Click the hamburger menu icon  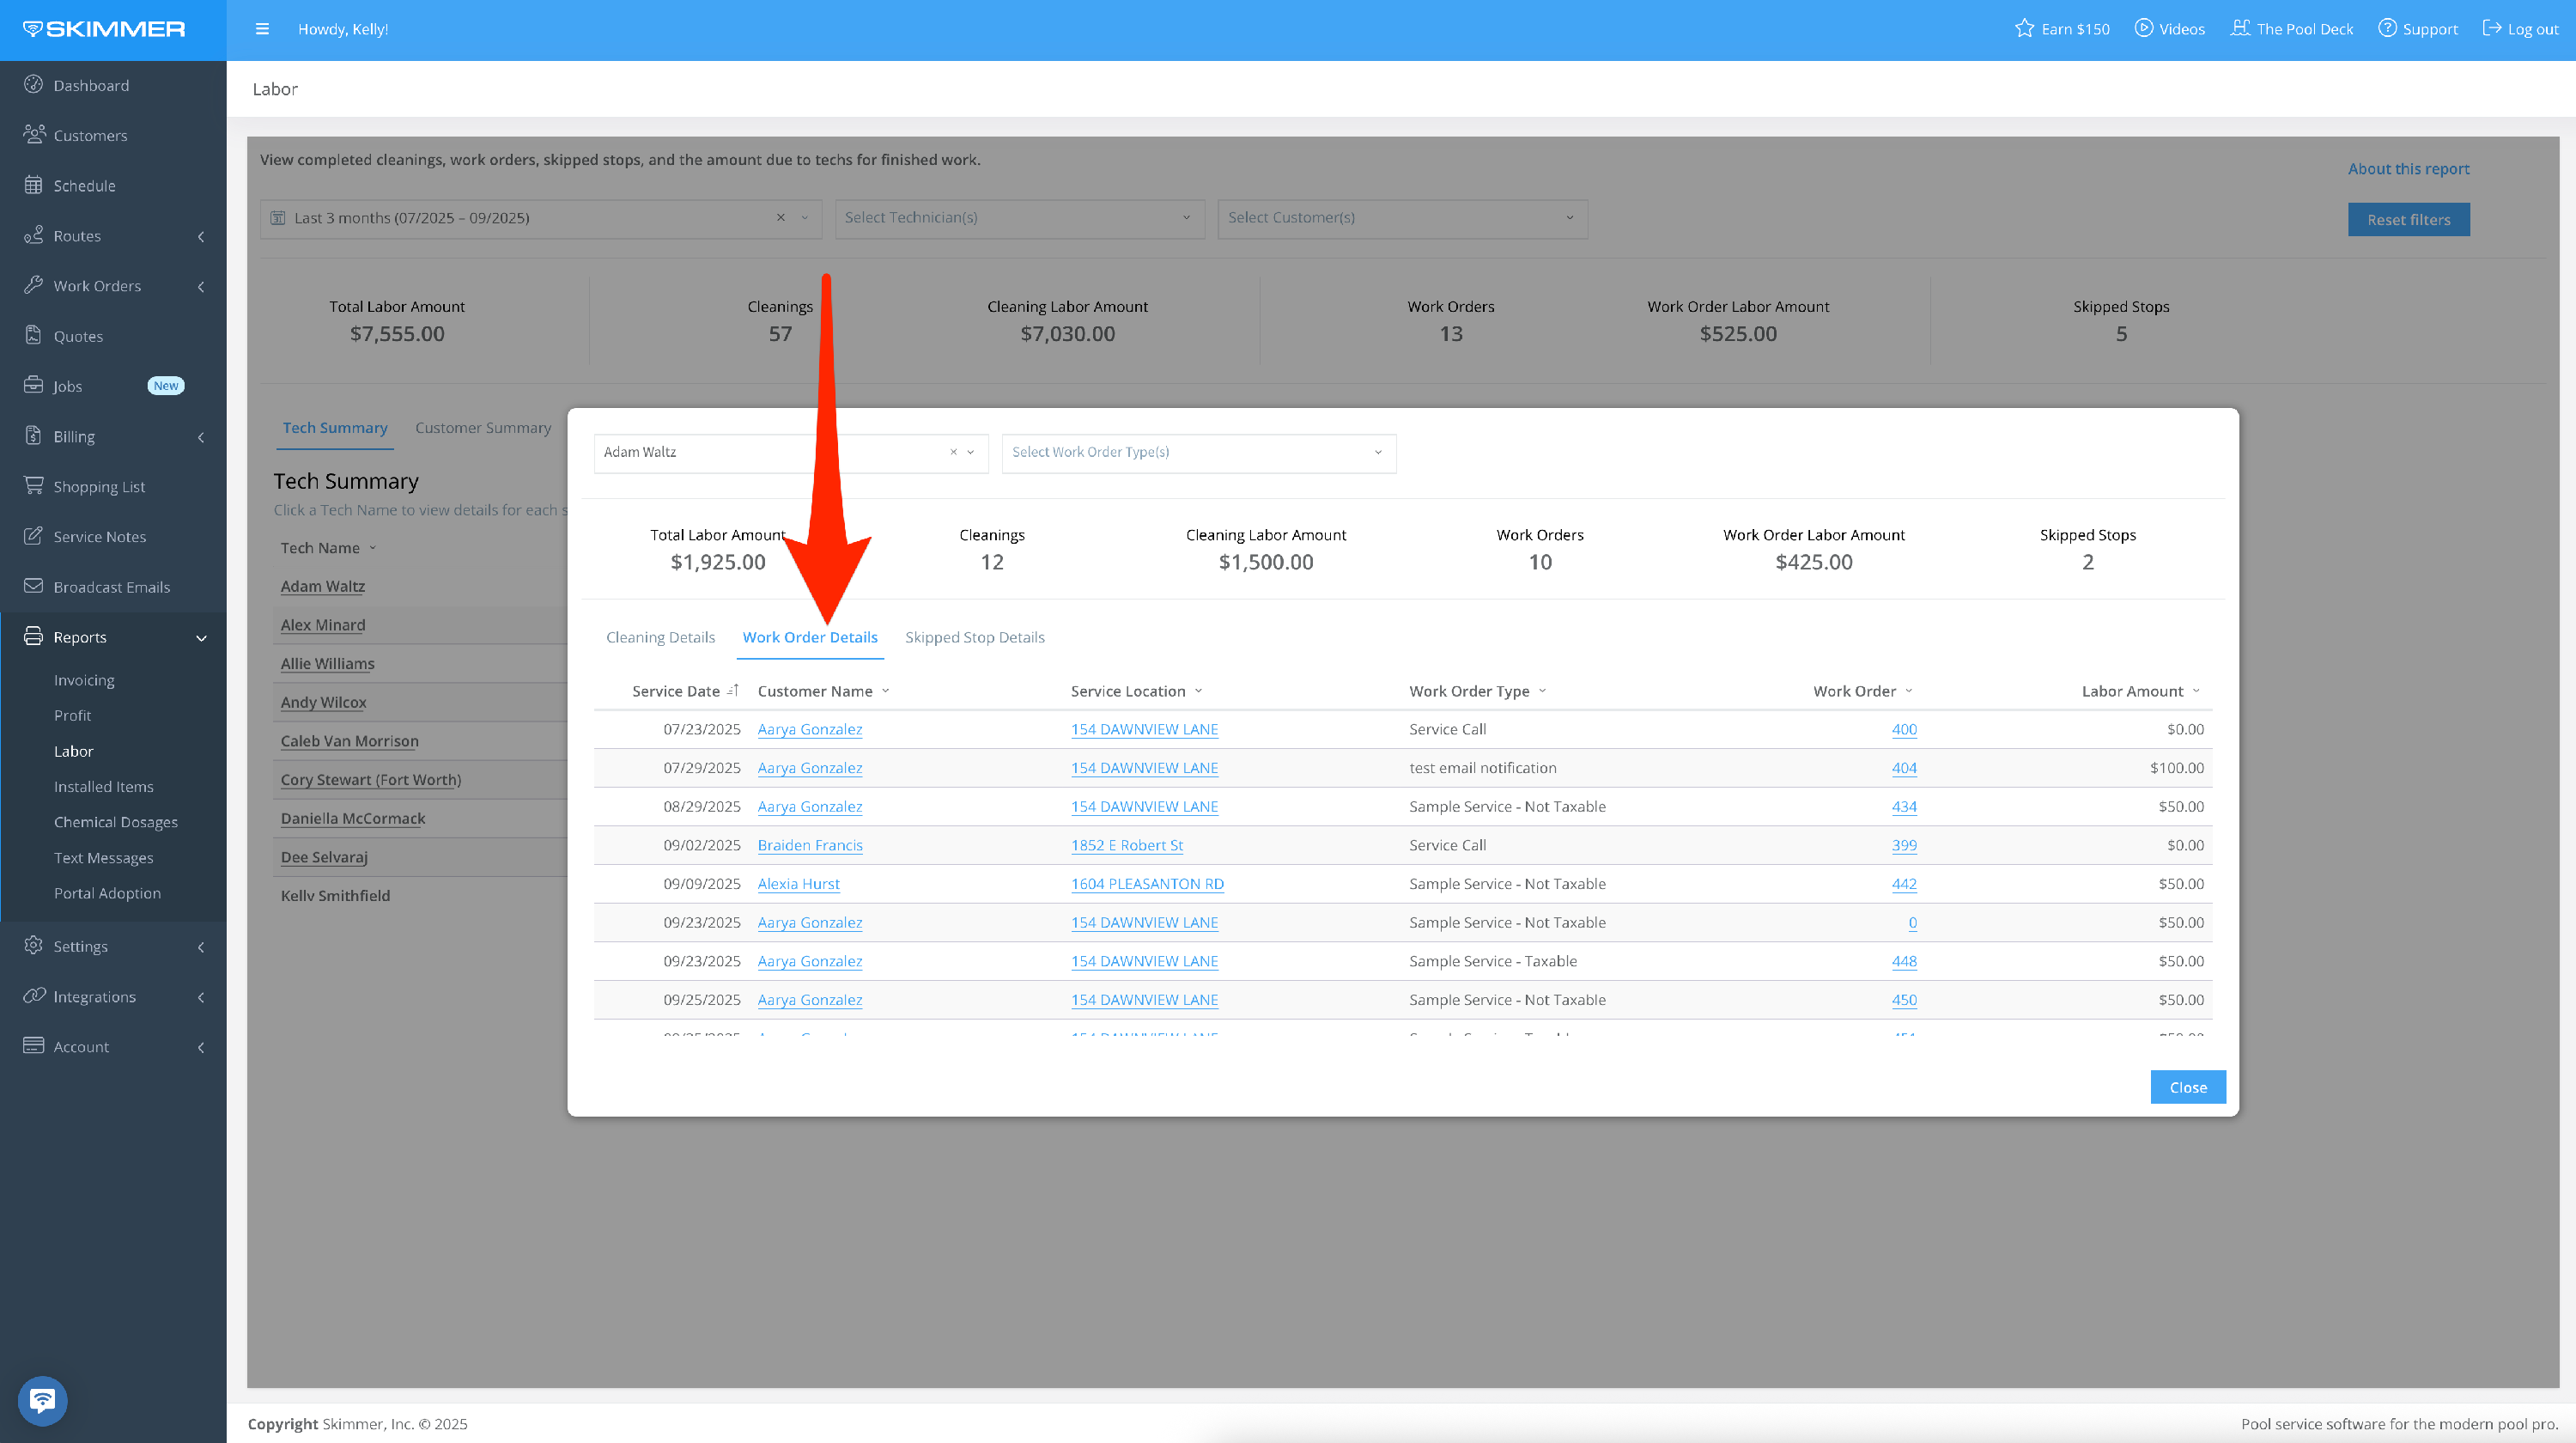(262, 29)
